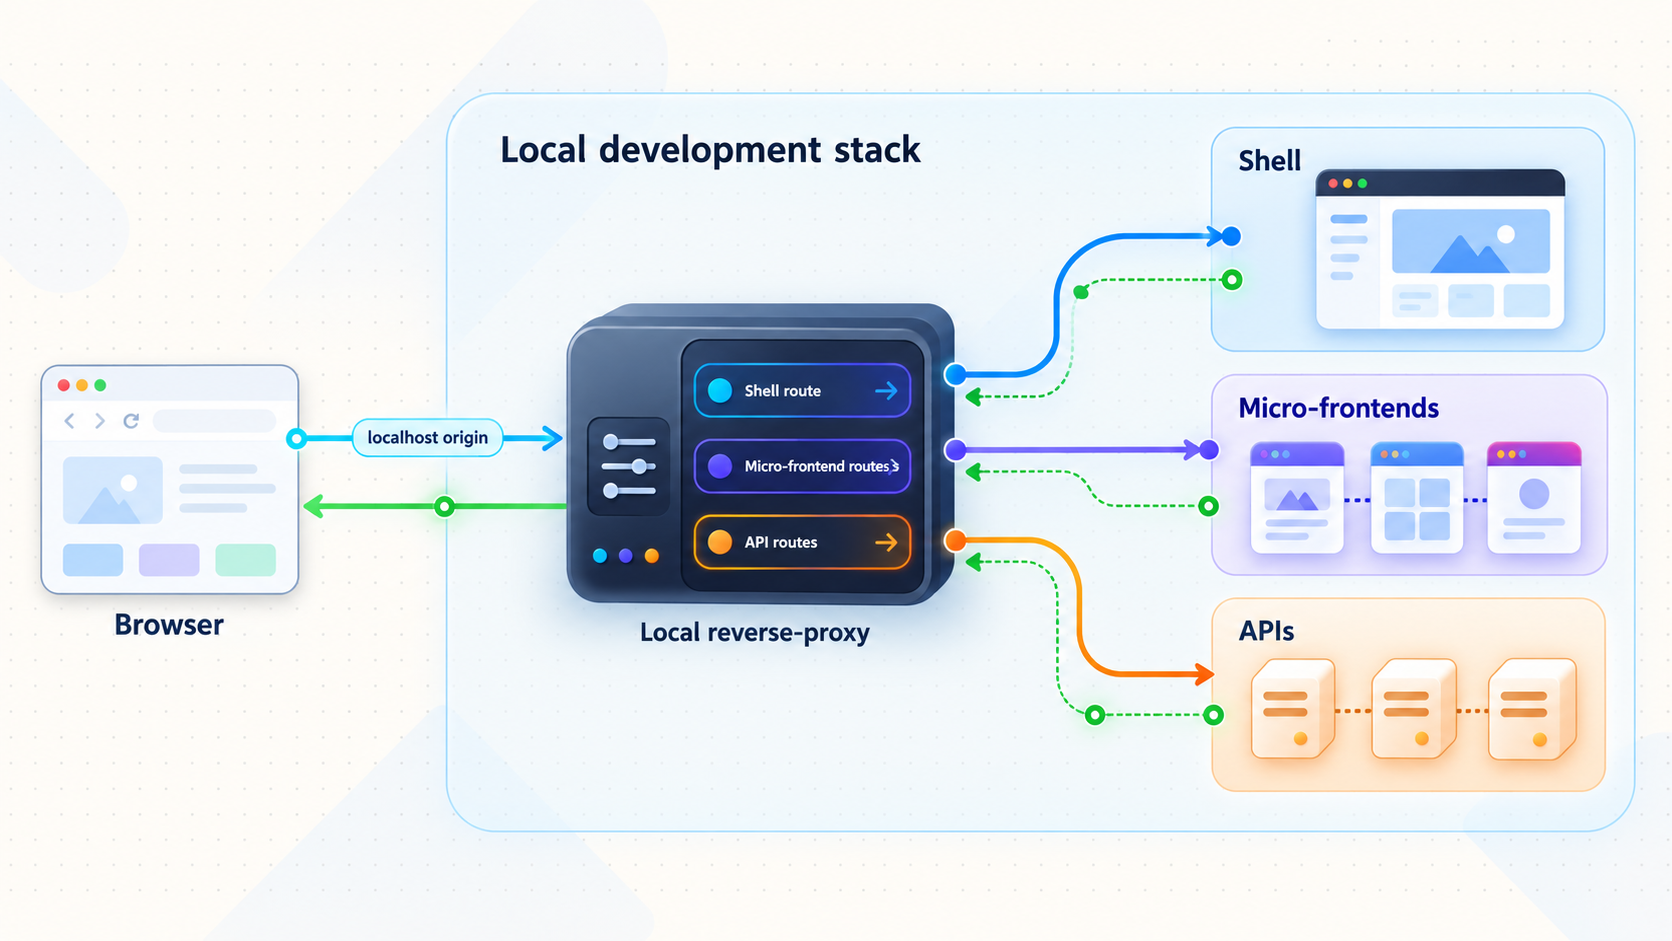Viewport: 1672px width, 941px height.
Task: Click the browser forward arrow
Action: pos(100,421)
